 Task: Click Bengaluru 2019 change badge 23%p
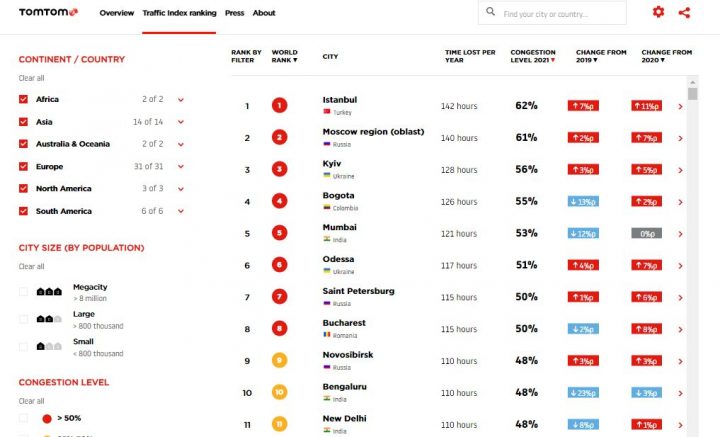click(x=583, y=393)
